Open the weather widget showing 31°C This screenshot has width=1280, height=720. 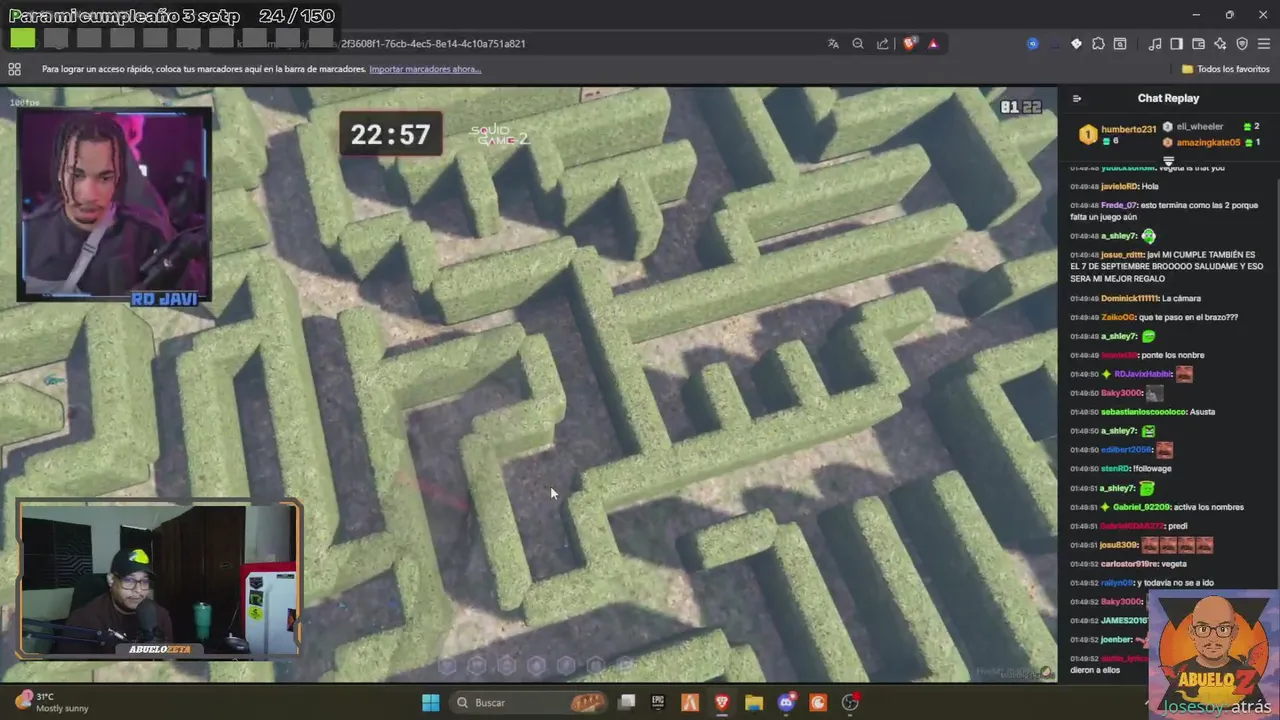pyautogui.click(x=52, y=702)
